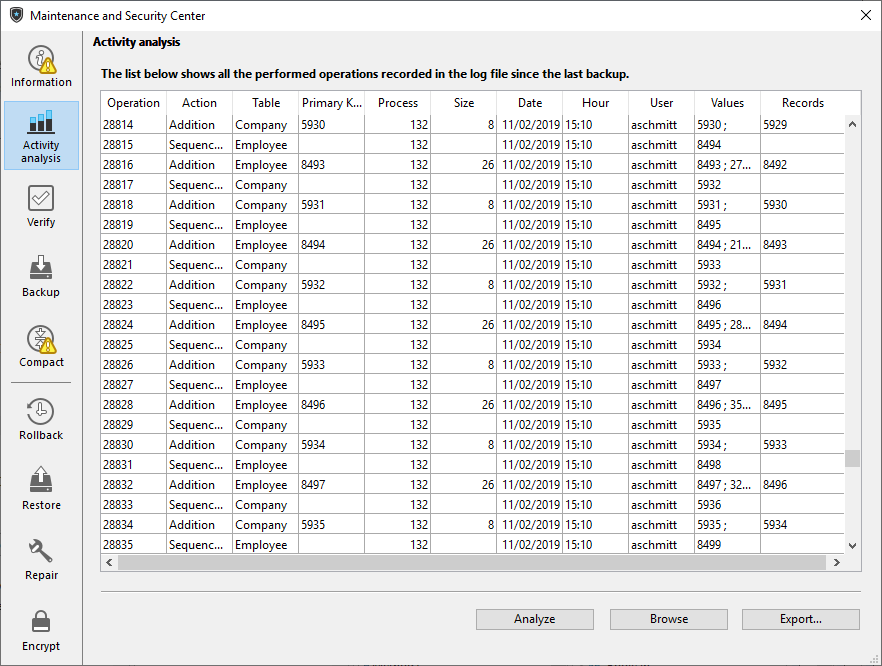Select the Repair wrench icon

click(x=41, y=552)
